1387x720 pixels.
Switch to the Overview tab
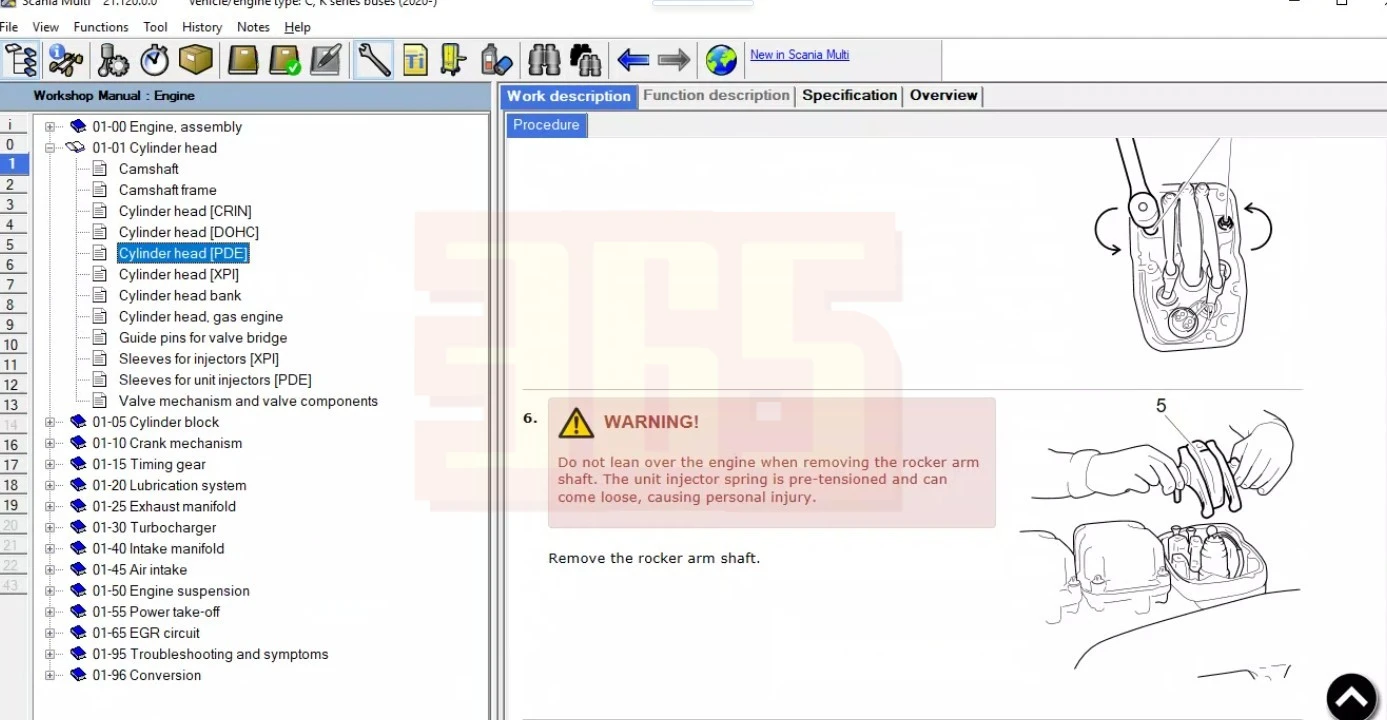click(943, 96)
